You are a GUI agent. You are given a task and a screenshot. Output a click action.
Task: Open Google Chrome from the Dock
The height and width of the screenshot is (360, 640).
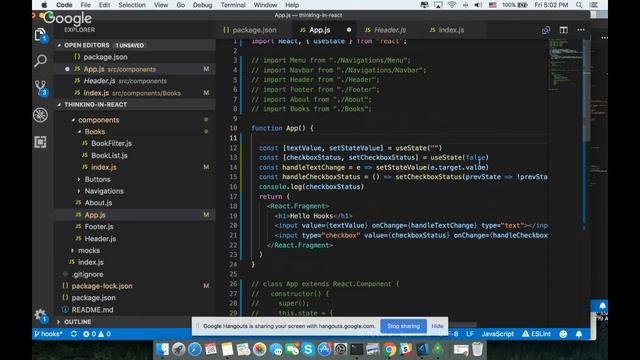click(x=389, y=349)
